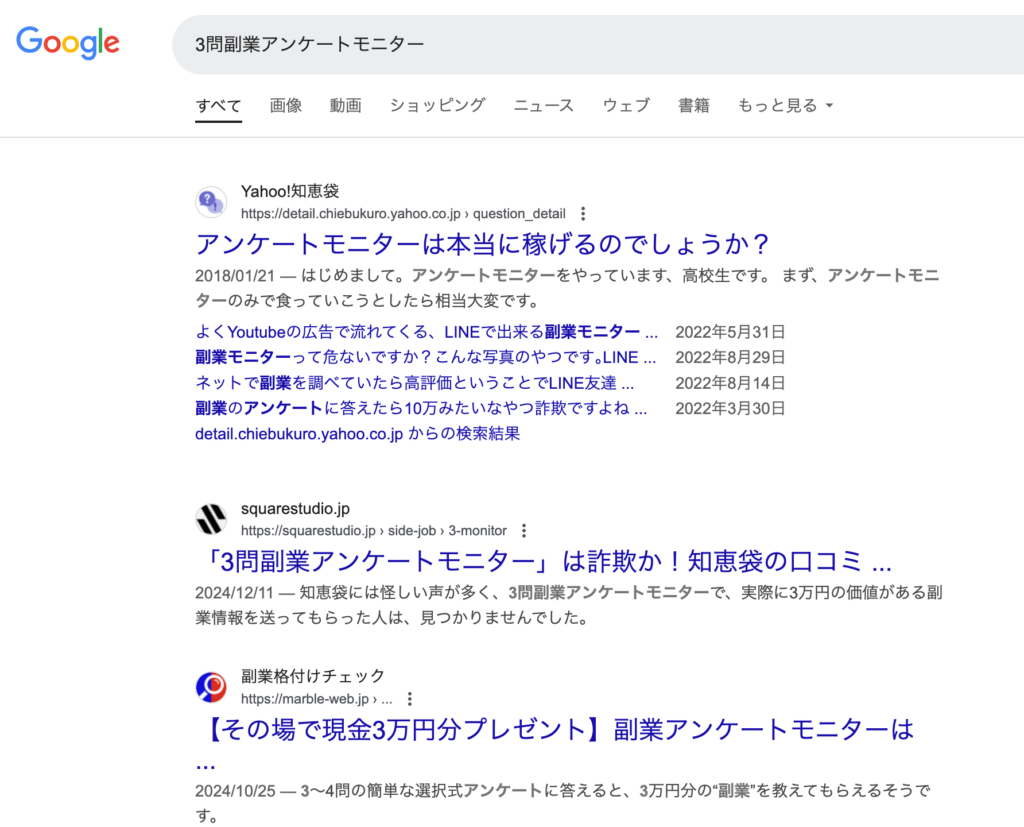Image resolution: width=1024 pixels, height=827 pixels.
Task: Switch to the ウェブ tab
Action: tap(626, 105)
